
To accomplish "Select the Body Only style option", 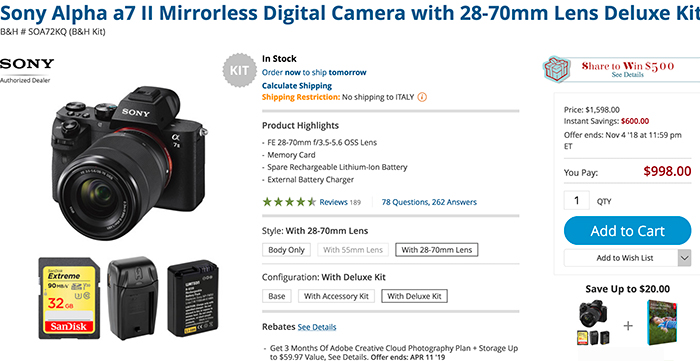I will (x=286, y=250).
